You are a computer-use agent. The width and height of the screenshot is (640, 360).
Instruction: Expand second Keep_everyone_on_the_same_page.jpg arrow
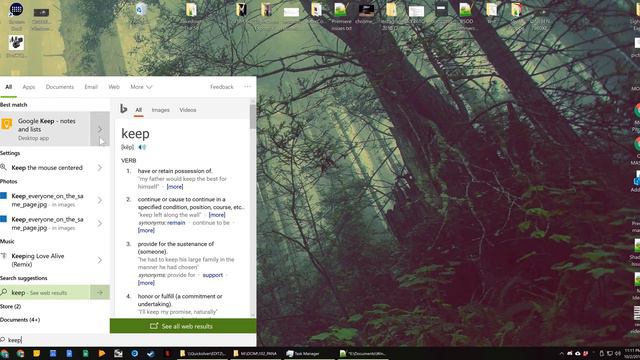(x=100, y=224)
